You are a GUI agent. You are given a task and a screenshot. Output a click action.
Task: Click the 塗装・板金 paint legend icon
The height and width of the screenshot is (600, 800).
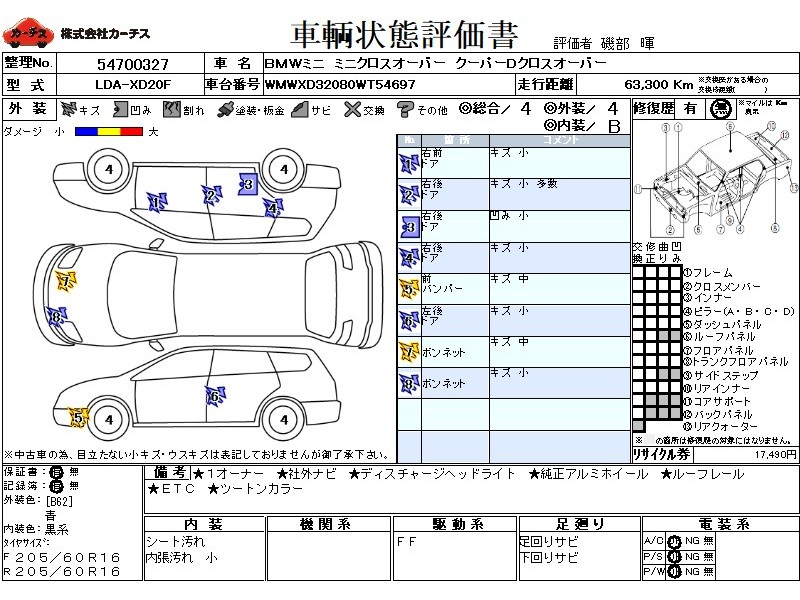point(225,110)
